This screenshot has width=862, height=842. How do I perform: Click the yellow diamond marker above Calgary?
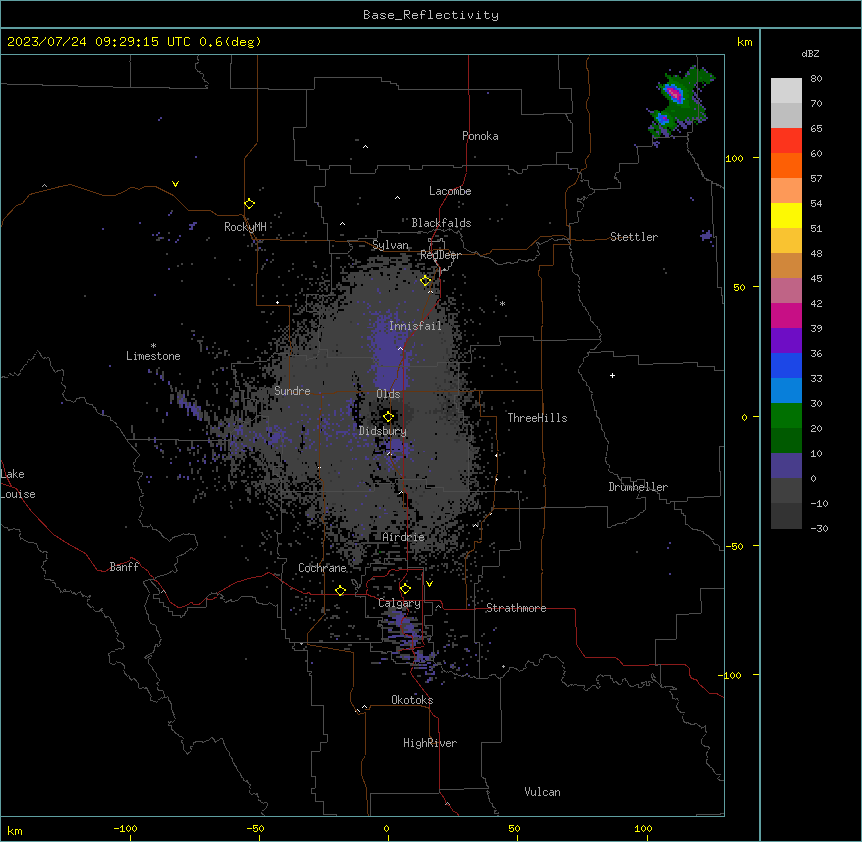tap(405, 589)
